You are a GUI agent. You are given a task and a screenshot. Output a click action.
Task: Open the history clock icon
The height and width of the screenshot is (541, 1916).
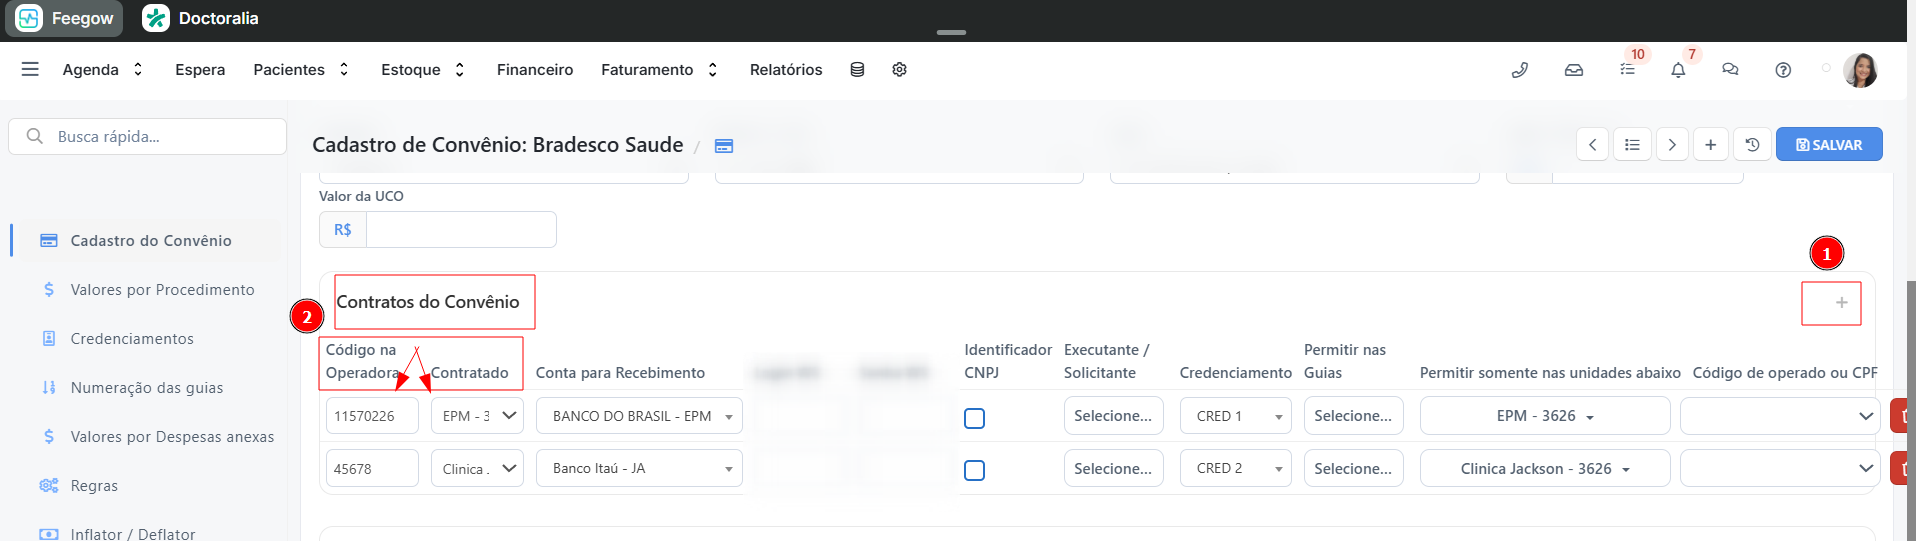1752,145
